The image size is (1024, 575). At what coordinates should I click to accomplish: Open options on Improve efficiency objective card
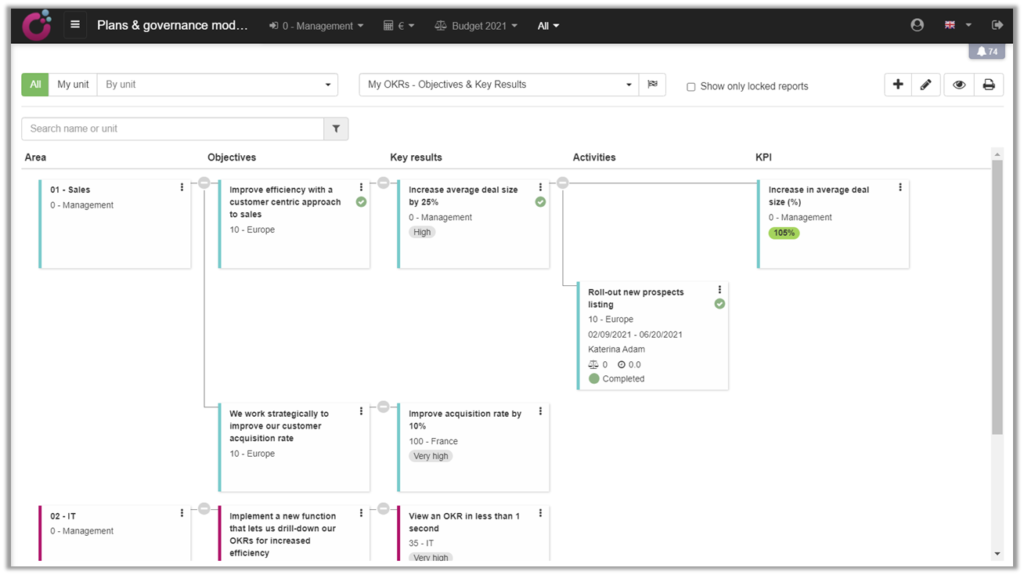tap(361, 188)
